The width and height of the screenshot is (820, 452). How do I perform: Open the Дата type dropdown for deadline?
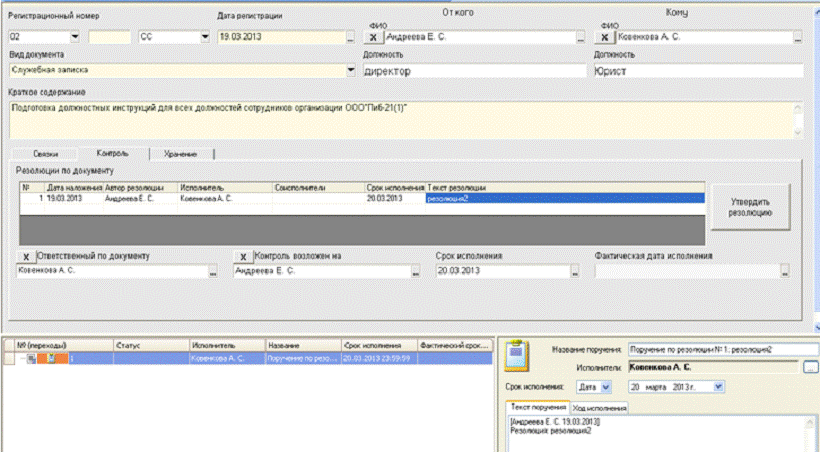point(606,386)
